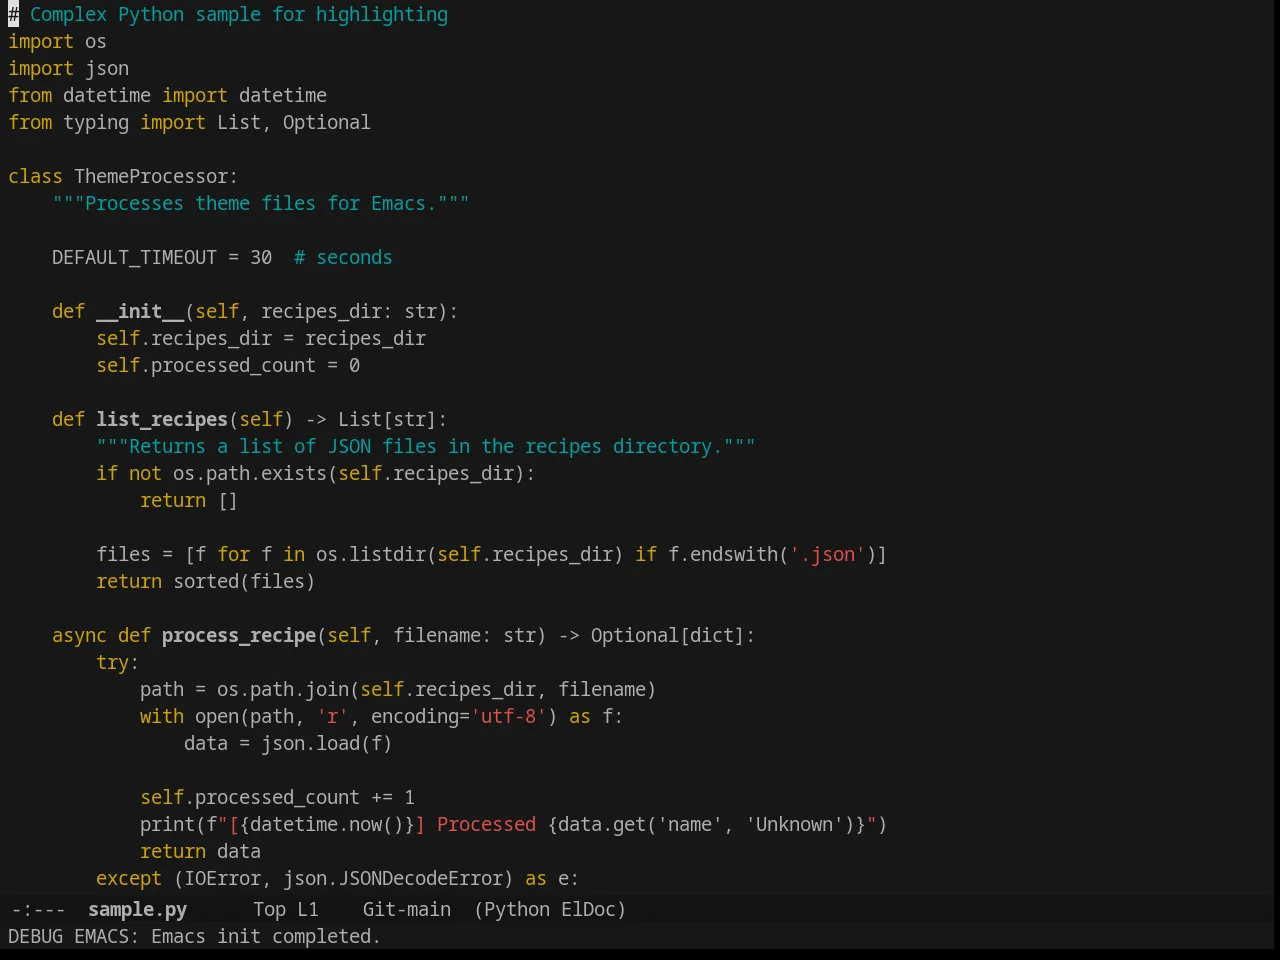Click the '# seconds' comment
This screenshot has width=1280, height=960.
point(343,257)
